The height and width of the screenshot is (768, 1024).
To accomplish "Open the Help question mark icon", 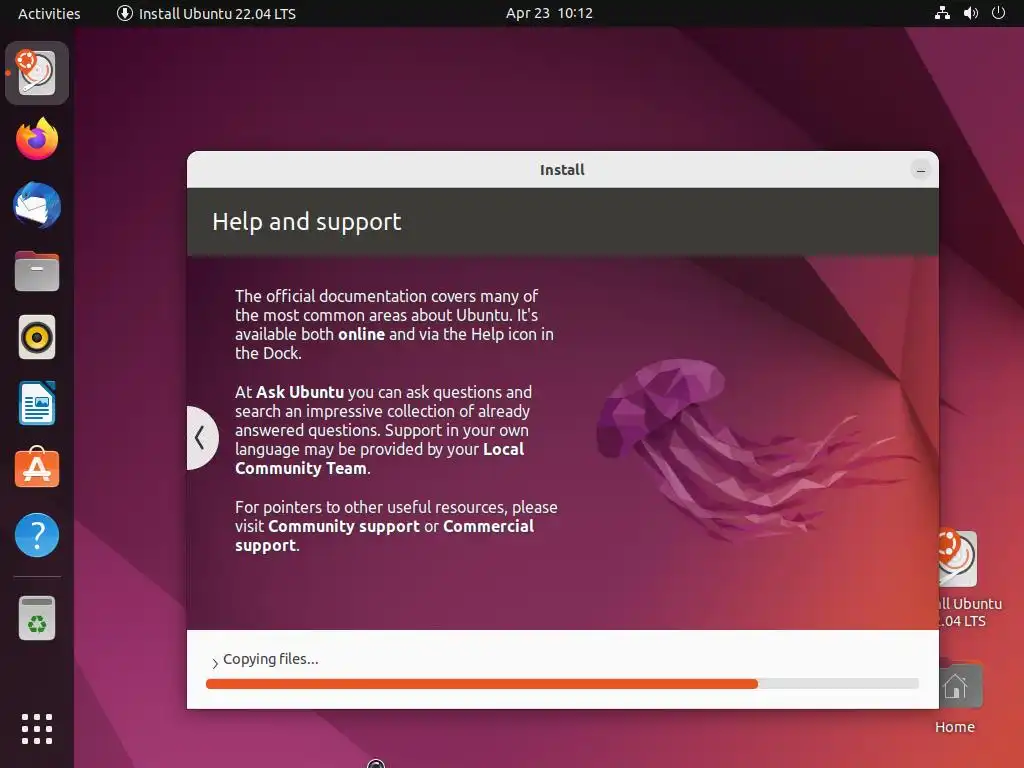I will pyautogui.click(x=37, y=536).
